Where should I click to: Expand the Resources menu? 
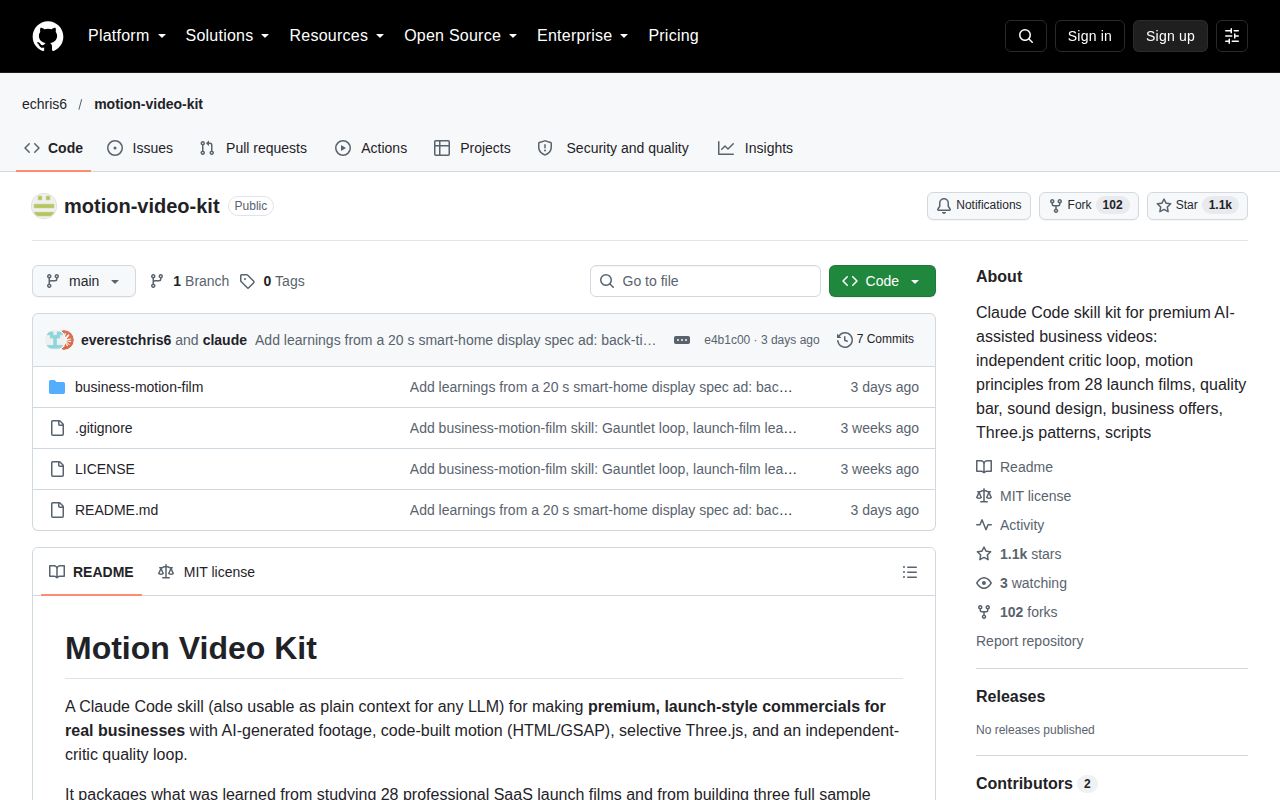coord(337,36)
